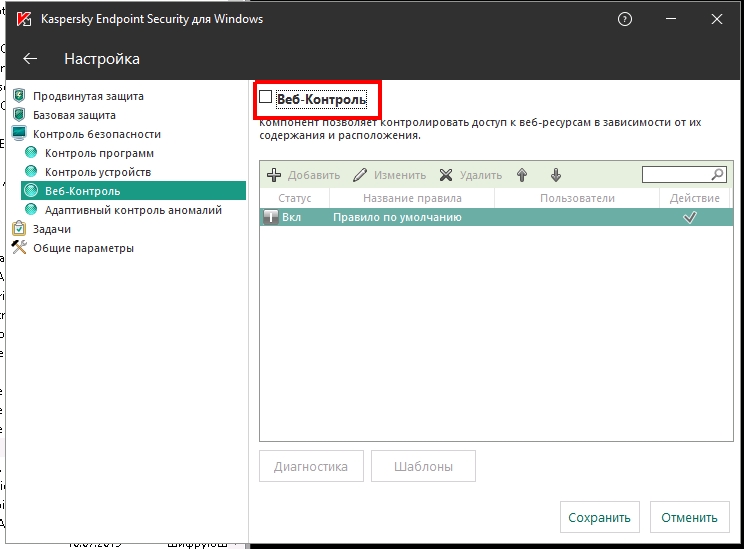Collapse Контроль безопасности section
The height and width of the screenshot is (549, 744).
pos(96,134)
